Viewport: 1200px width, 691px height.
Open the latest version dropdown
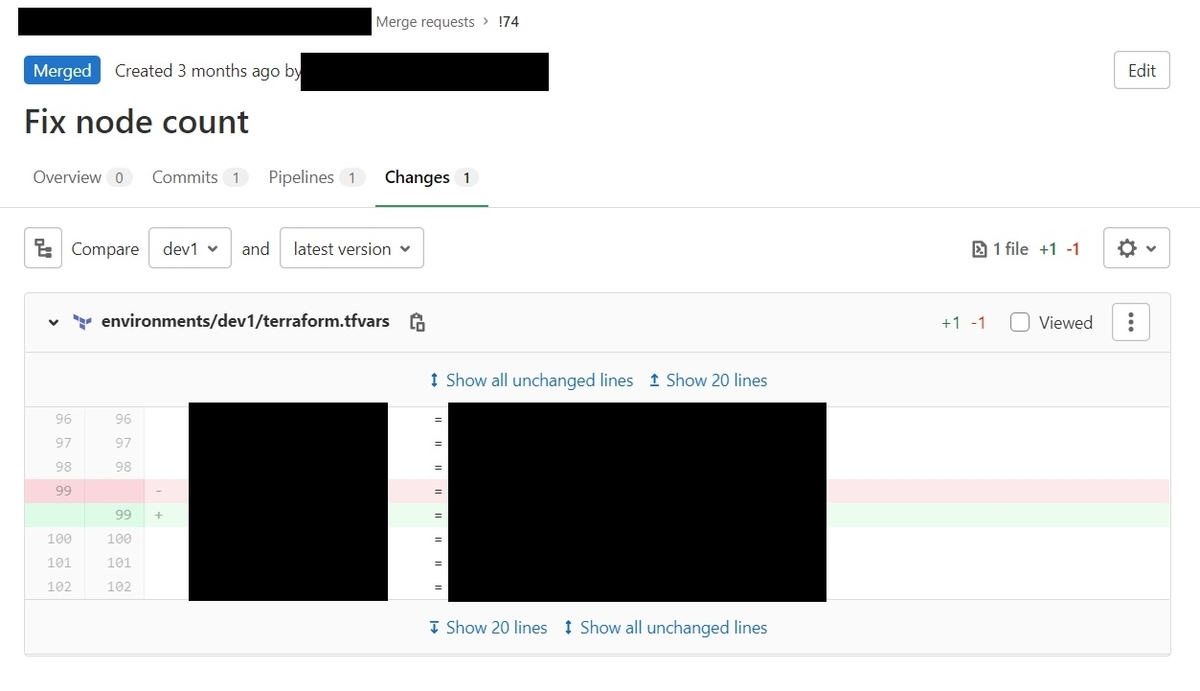pos(352,248)
